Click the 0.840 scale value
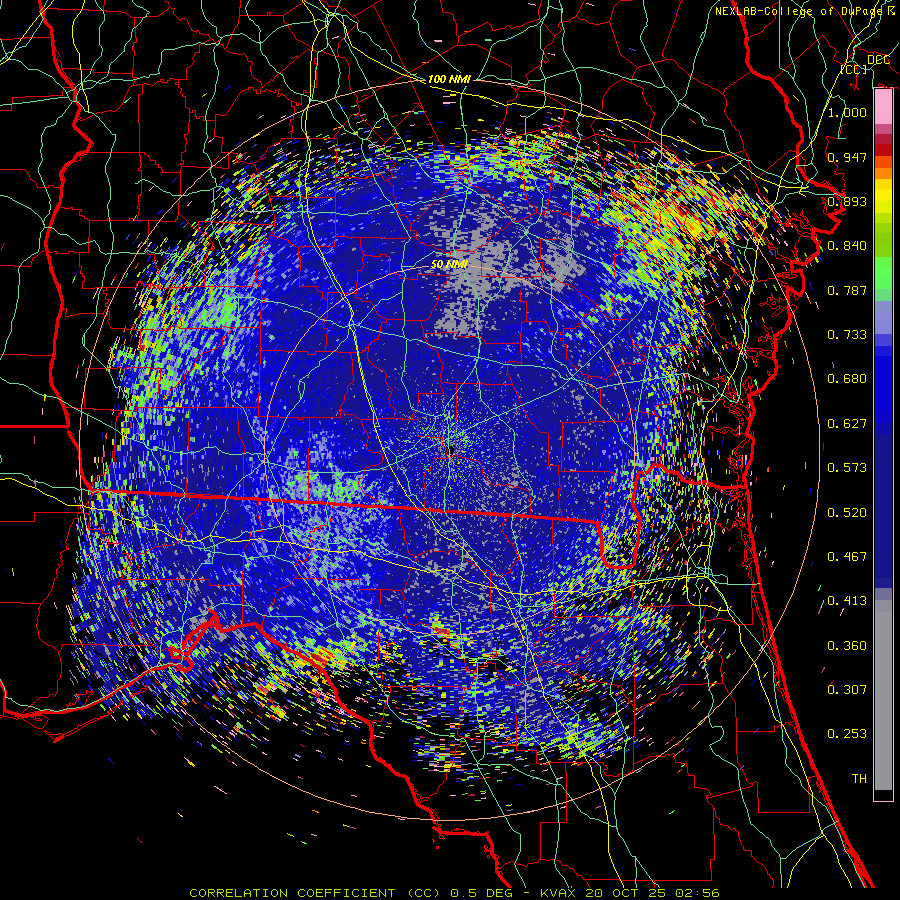This screenshot has height=900, width=900. 847,246
